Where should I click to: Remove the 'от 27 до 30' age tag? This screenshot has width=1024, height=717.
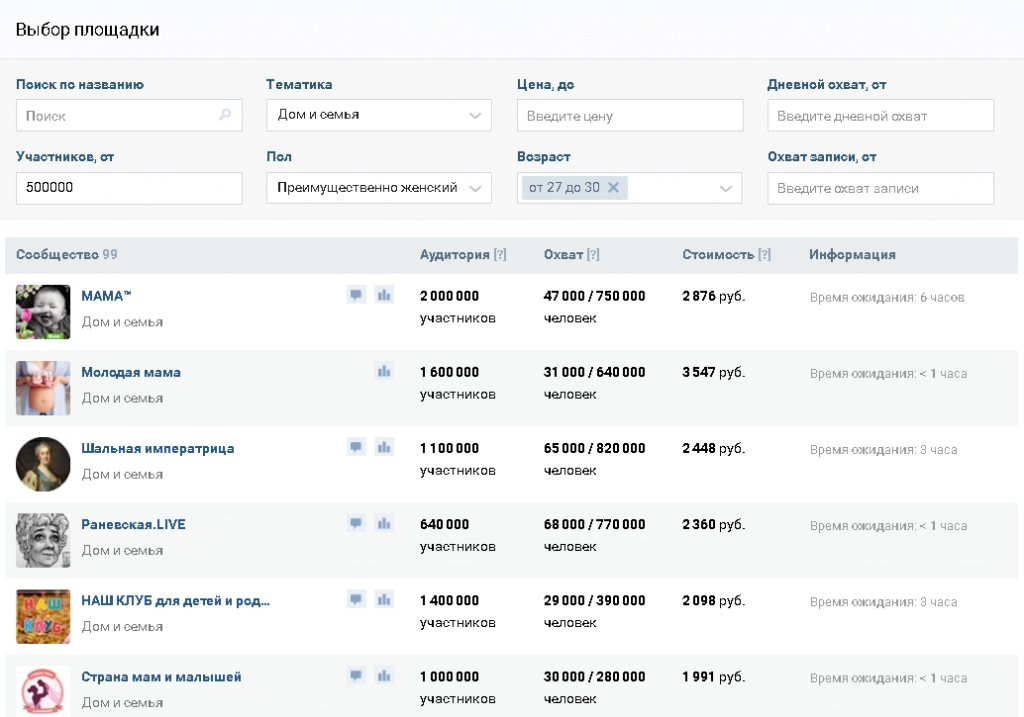pyautogui.click(x=613, y=187)
